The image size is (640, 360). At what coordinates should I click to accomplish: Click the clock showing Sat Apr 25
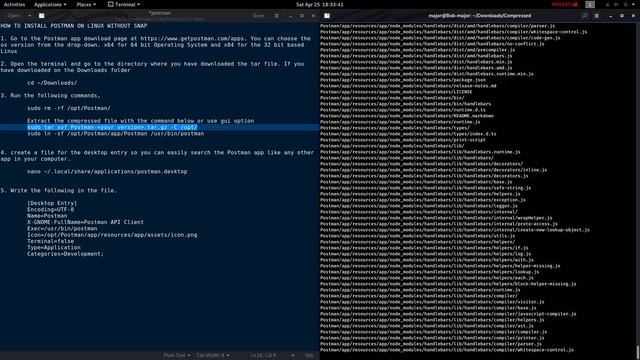(320, 4)
